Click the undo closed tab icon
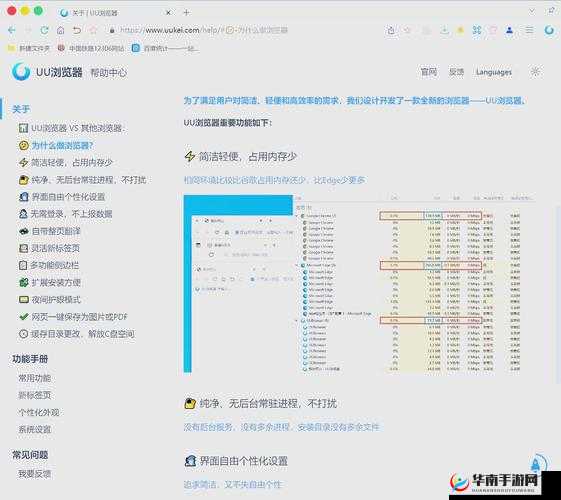Image resolution: width=561 pixels, height=500 pixels. [x=77, y=30]
